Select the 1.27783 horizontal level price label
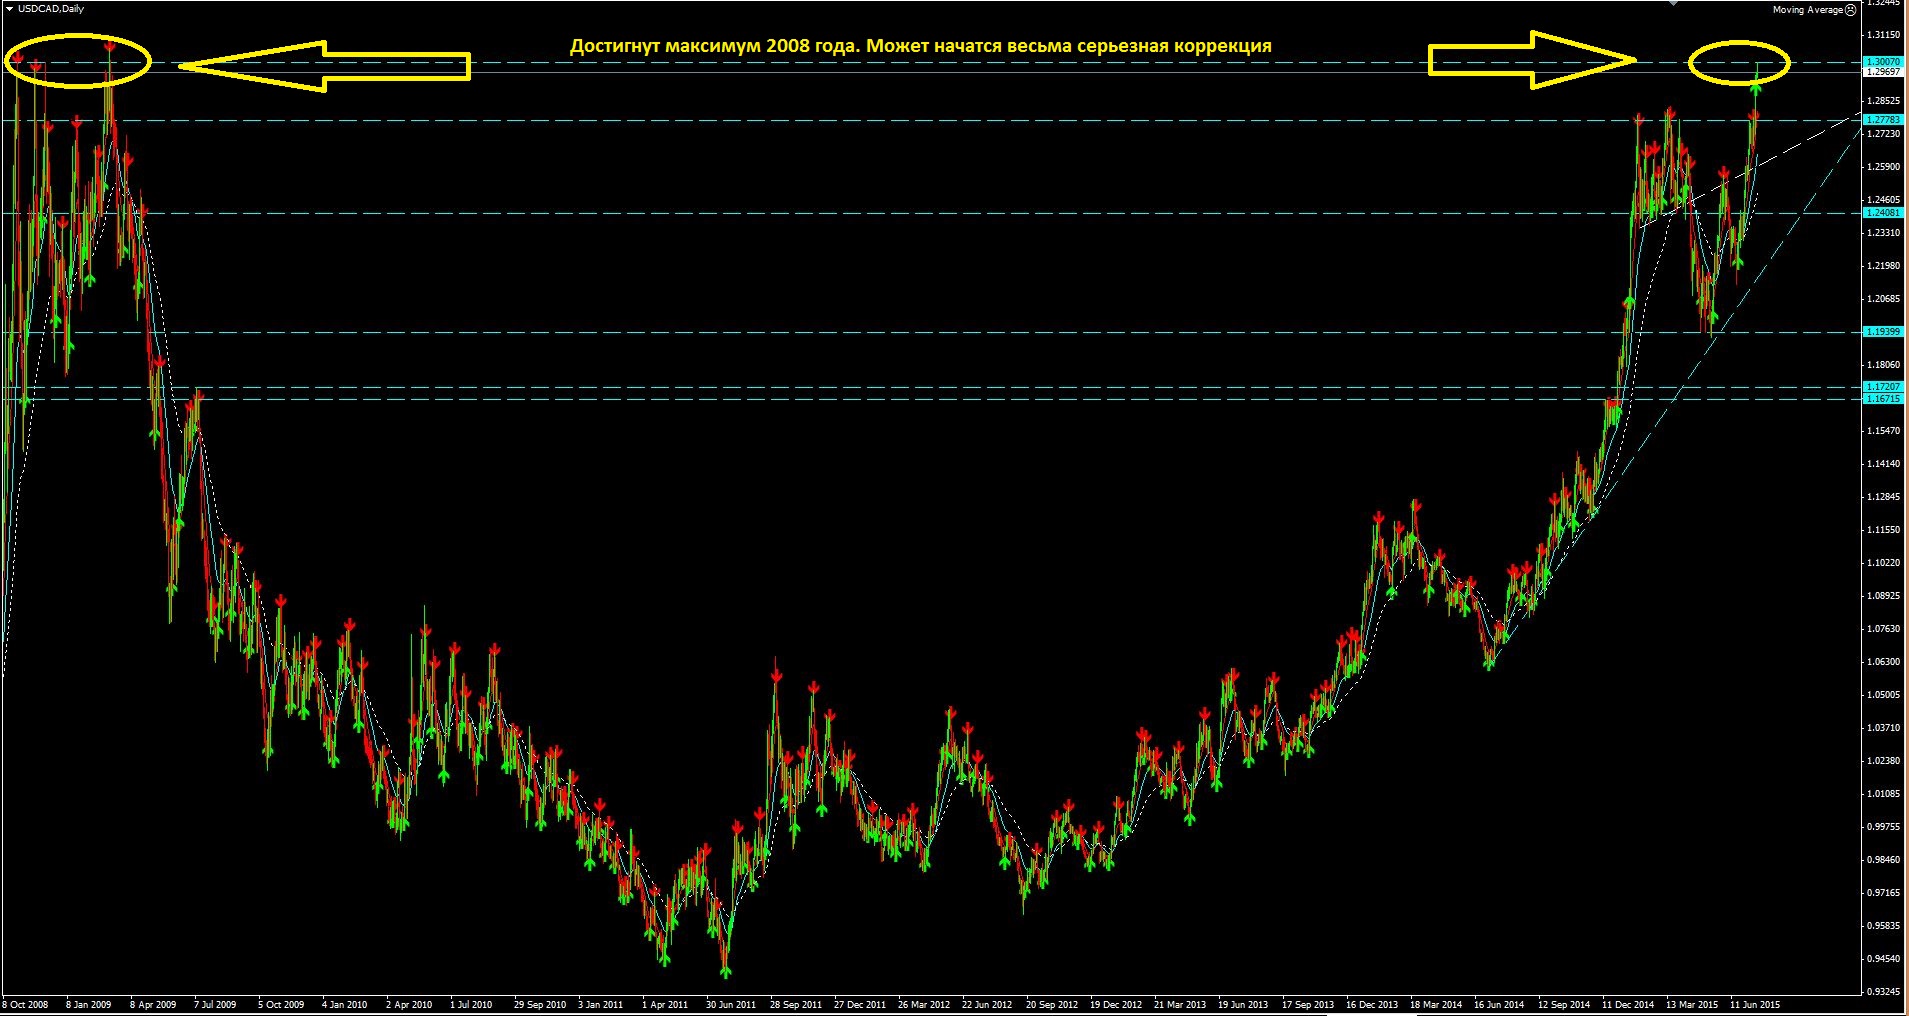Screen dimensions: 1909x1016 click(1883, 120)
